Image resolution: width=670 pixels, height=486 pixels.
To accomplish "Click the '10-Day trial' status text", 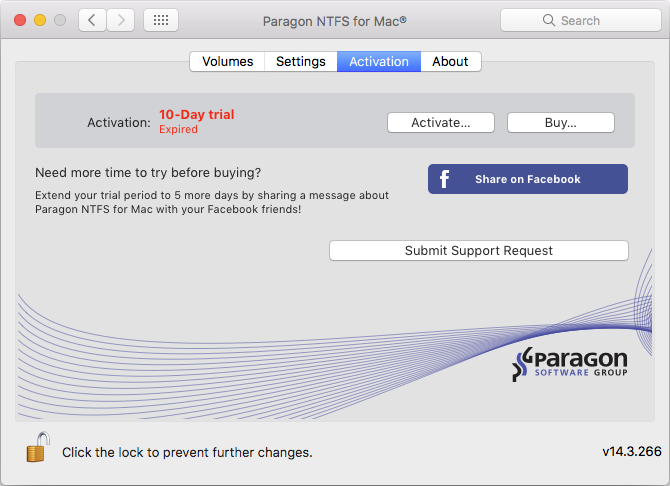I will click(197, 115).
